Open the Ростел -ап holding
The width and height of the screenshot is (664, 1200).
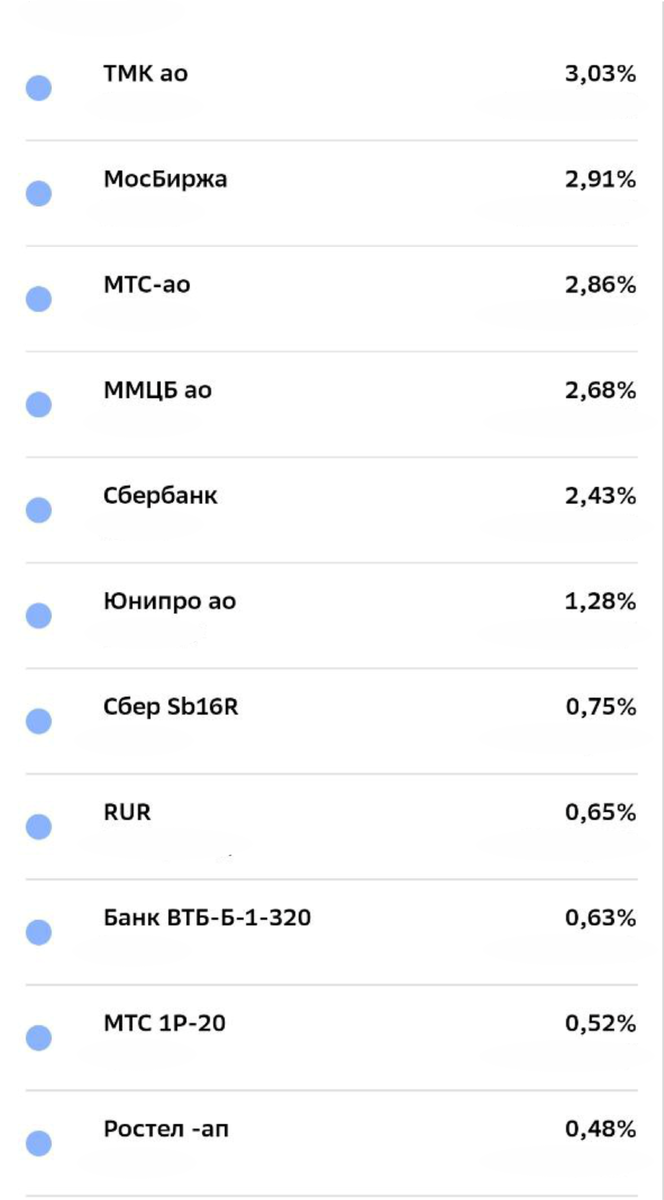(x=332, y=1143)
